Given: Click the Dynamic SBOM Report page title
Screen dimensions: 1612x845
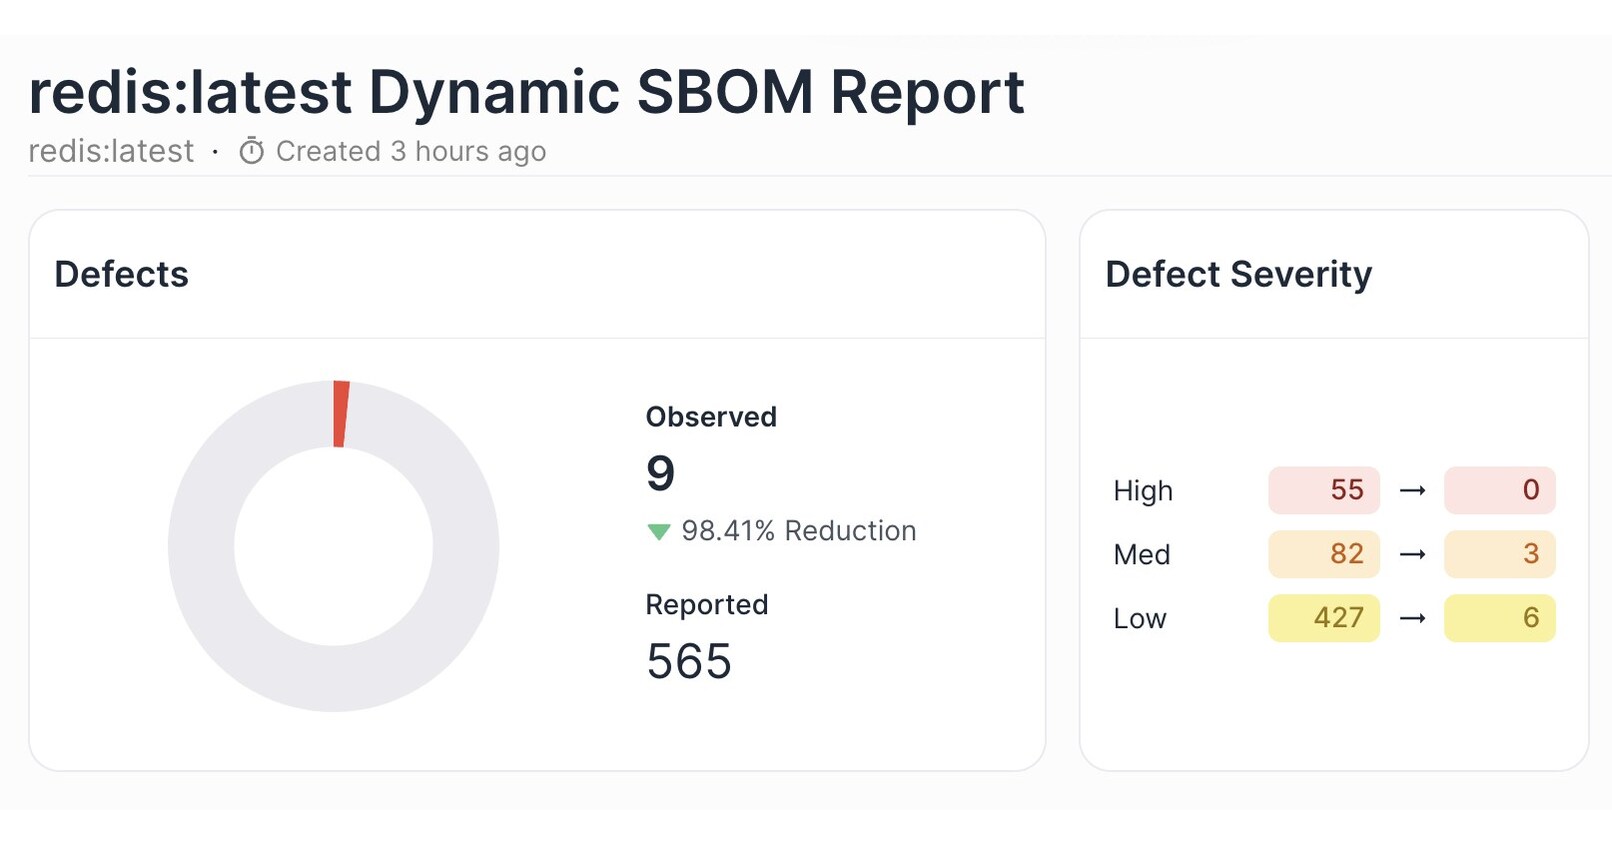Looking at the screenshot, I should pos(526,92).
